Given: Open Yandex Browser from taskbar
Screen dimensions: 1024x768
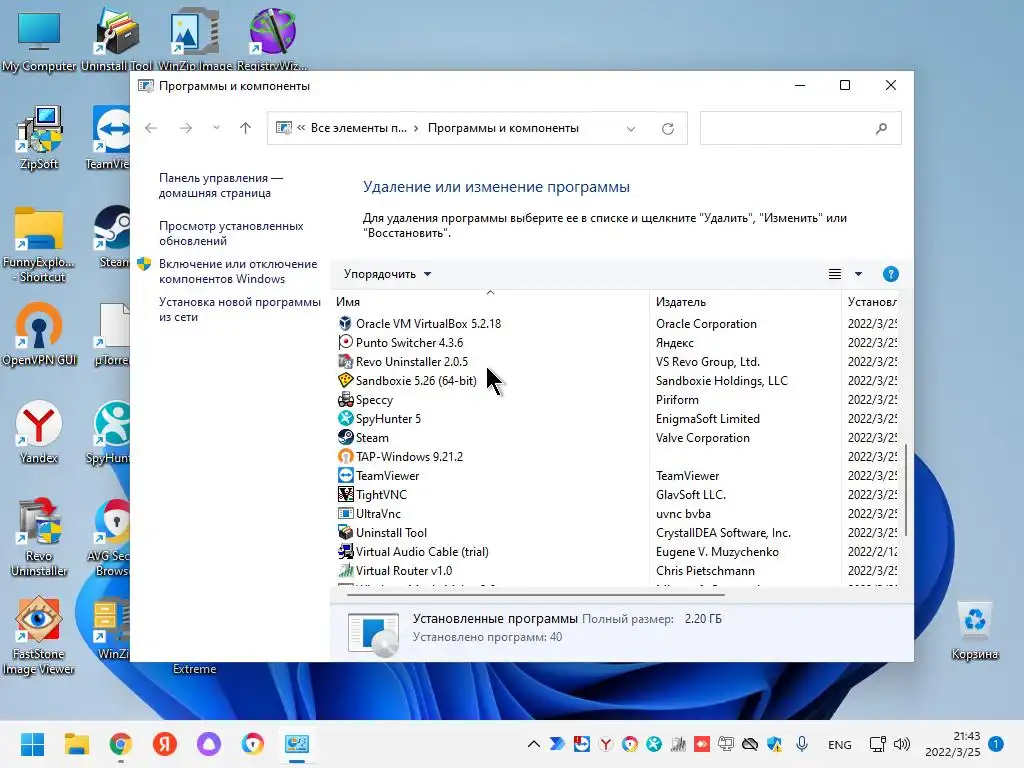Looking at the screenshot, I should 165,744.
